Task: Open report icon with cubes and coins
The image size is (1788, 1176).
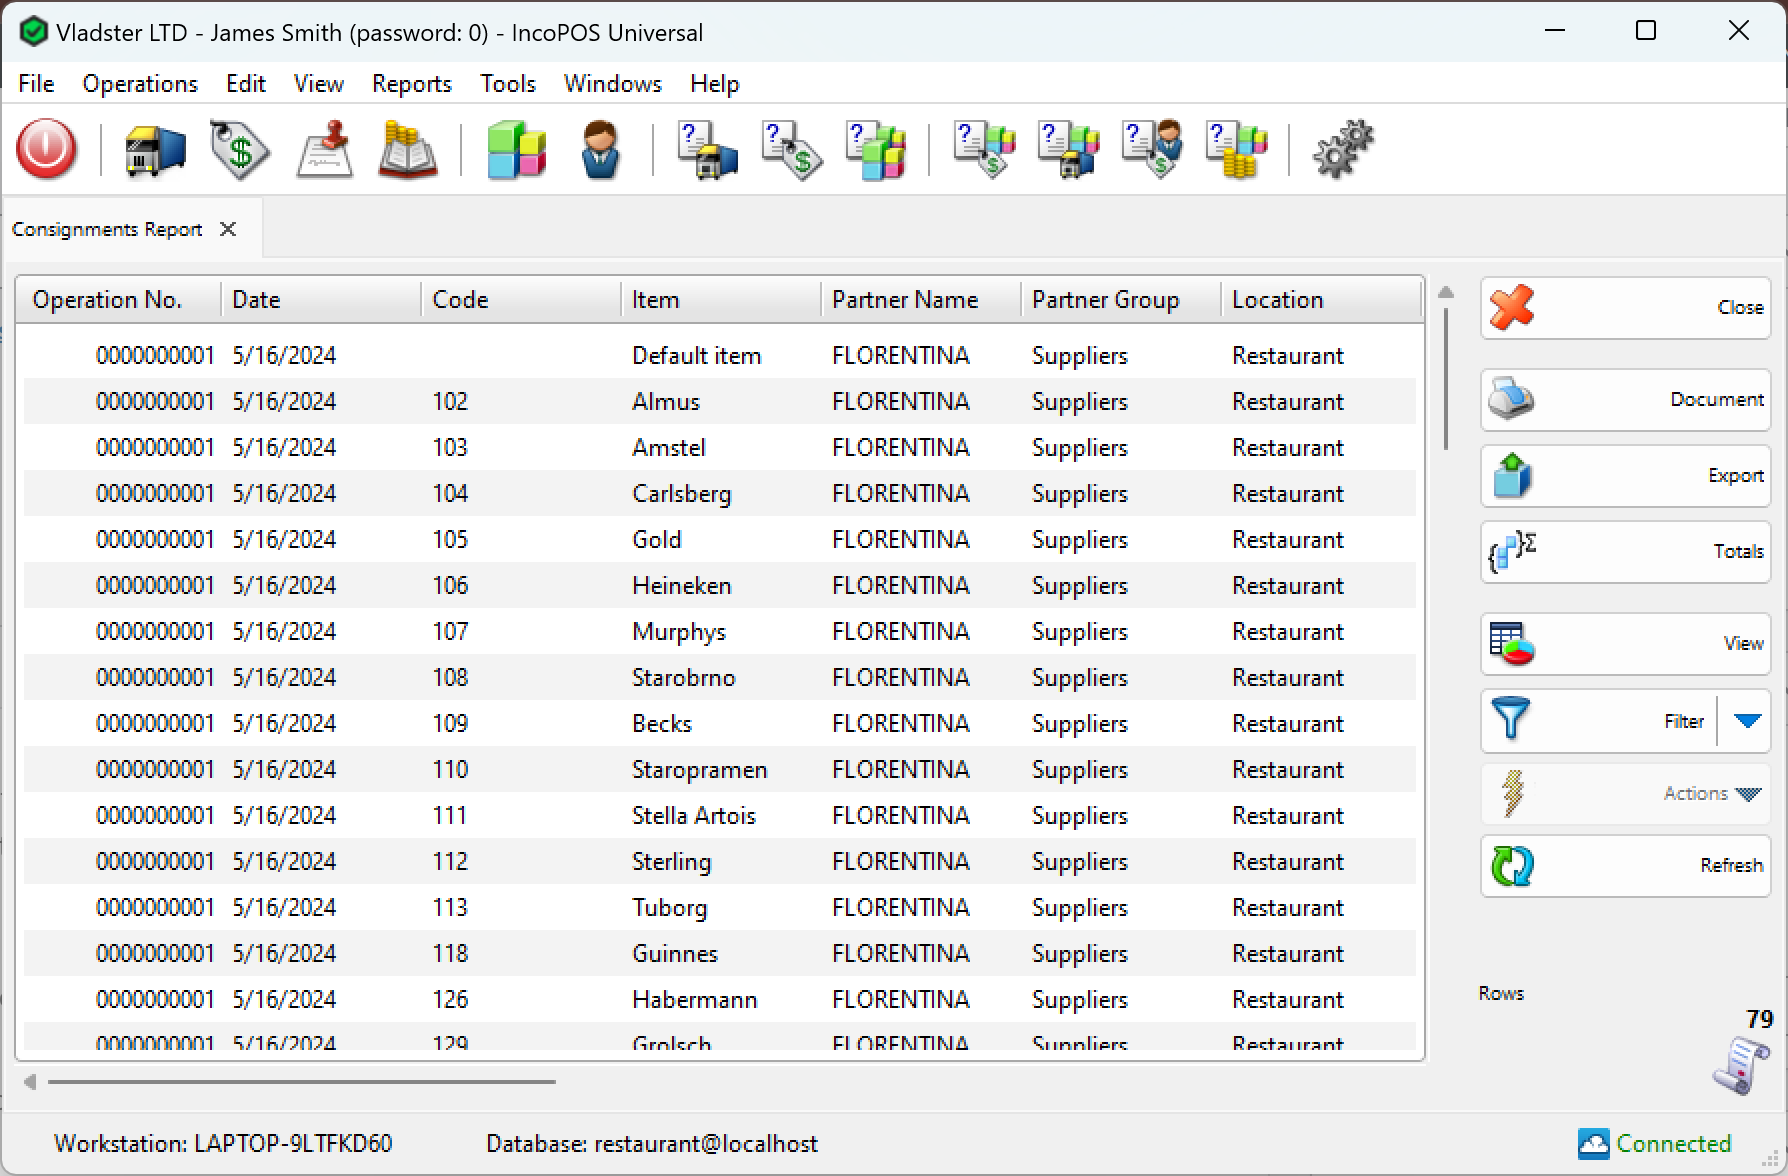Action: (x=1237, y=150)
